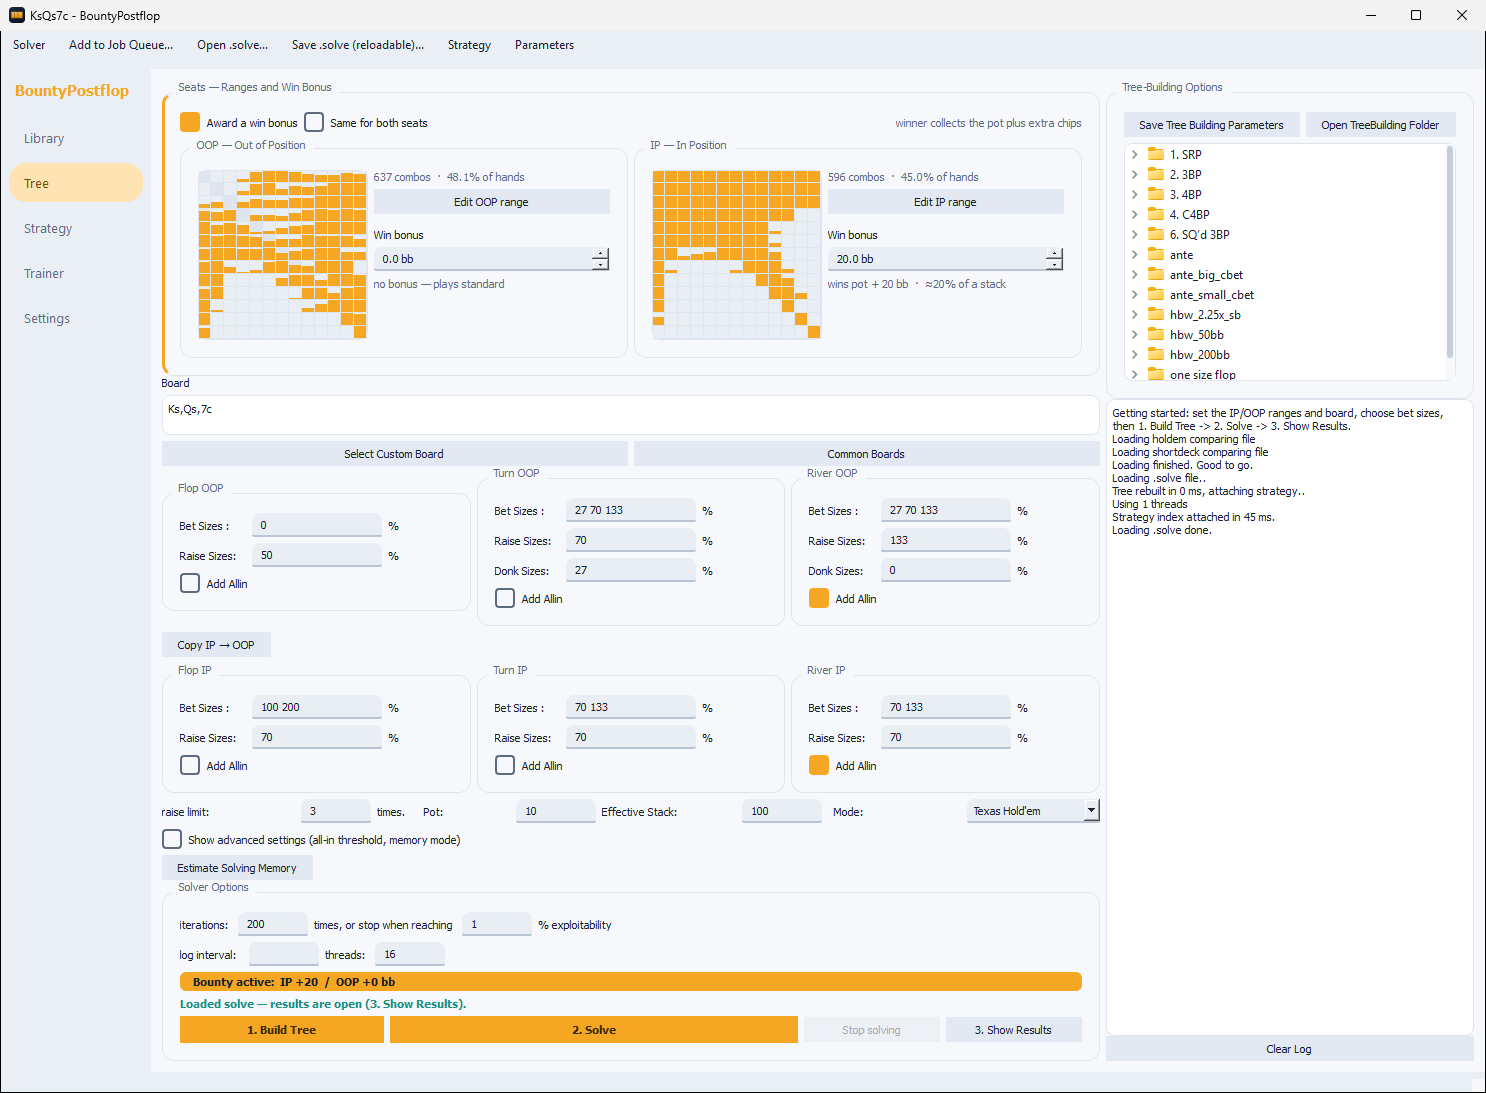Click the hbw_50bb folder icon
Image resolution: width=1486 pixels, height=1093 pixels.
[x=1156, y=334]
